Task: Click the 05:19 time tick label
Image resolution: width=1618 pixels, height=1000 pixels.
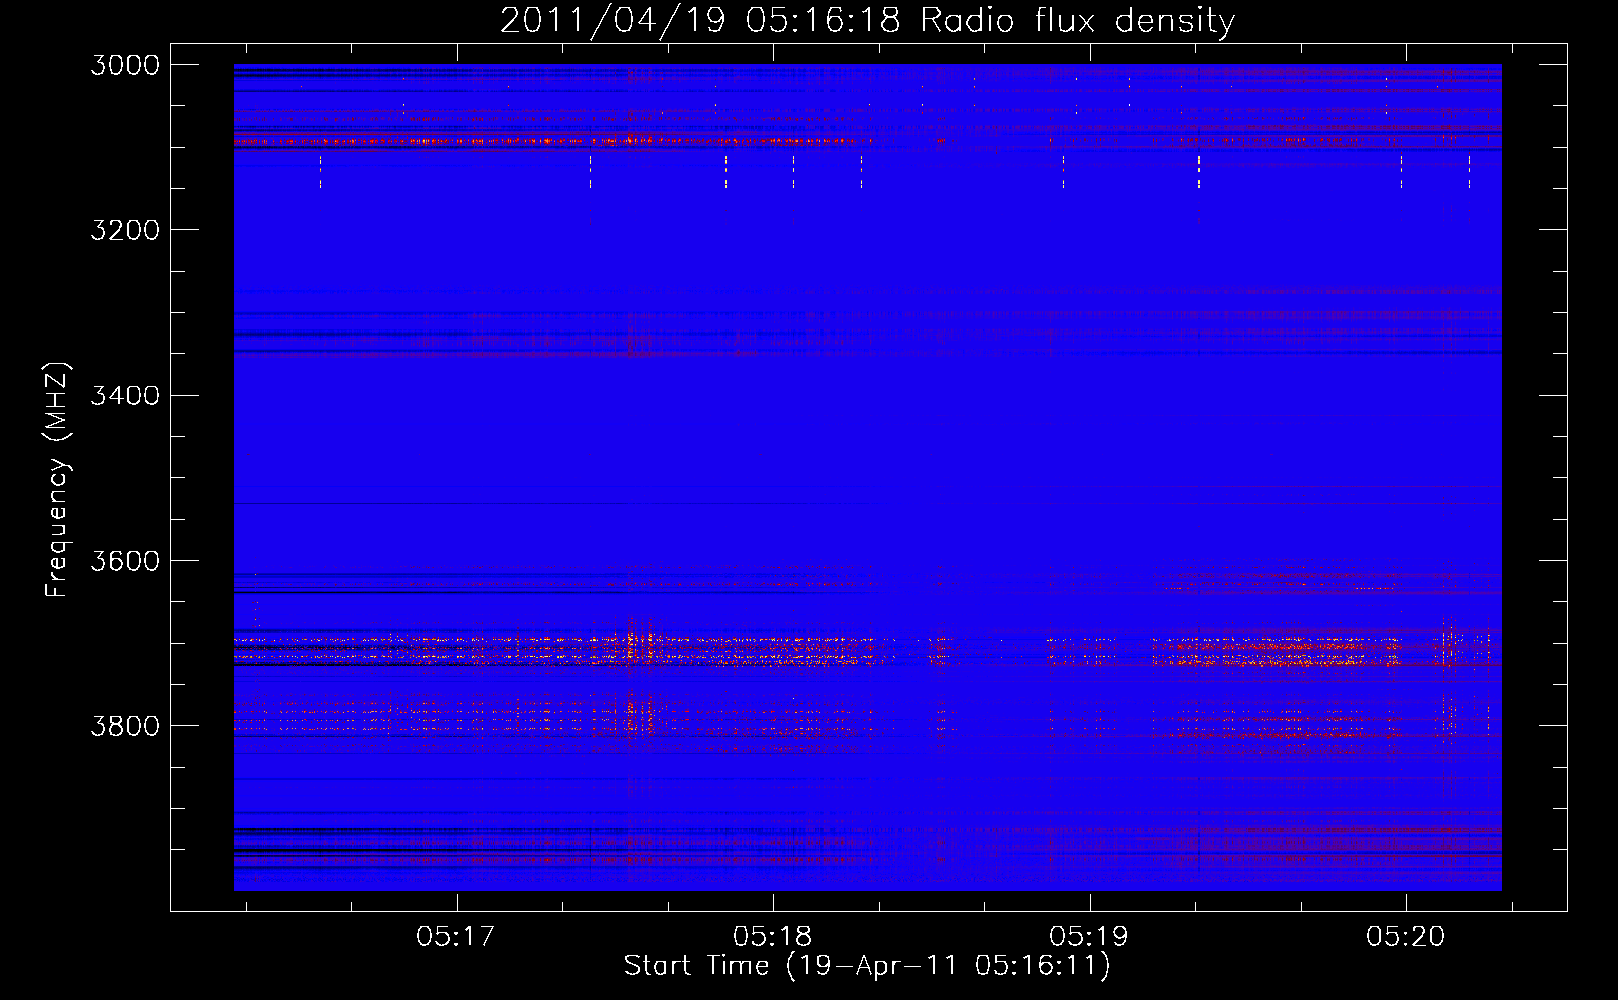Action: (1089, 937)
